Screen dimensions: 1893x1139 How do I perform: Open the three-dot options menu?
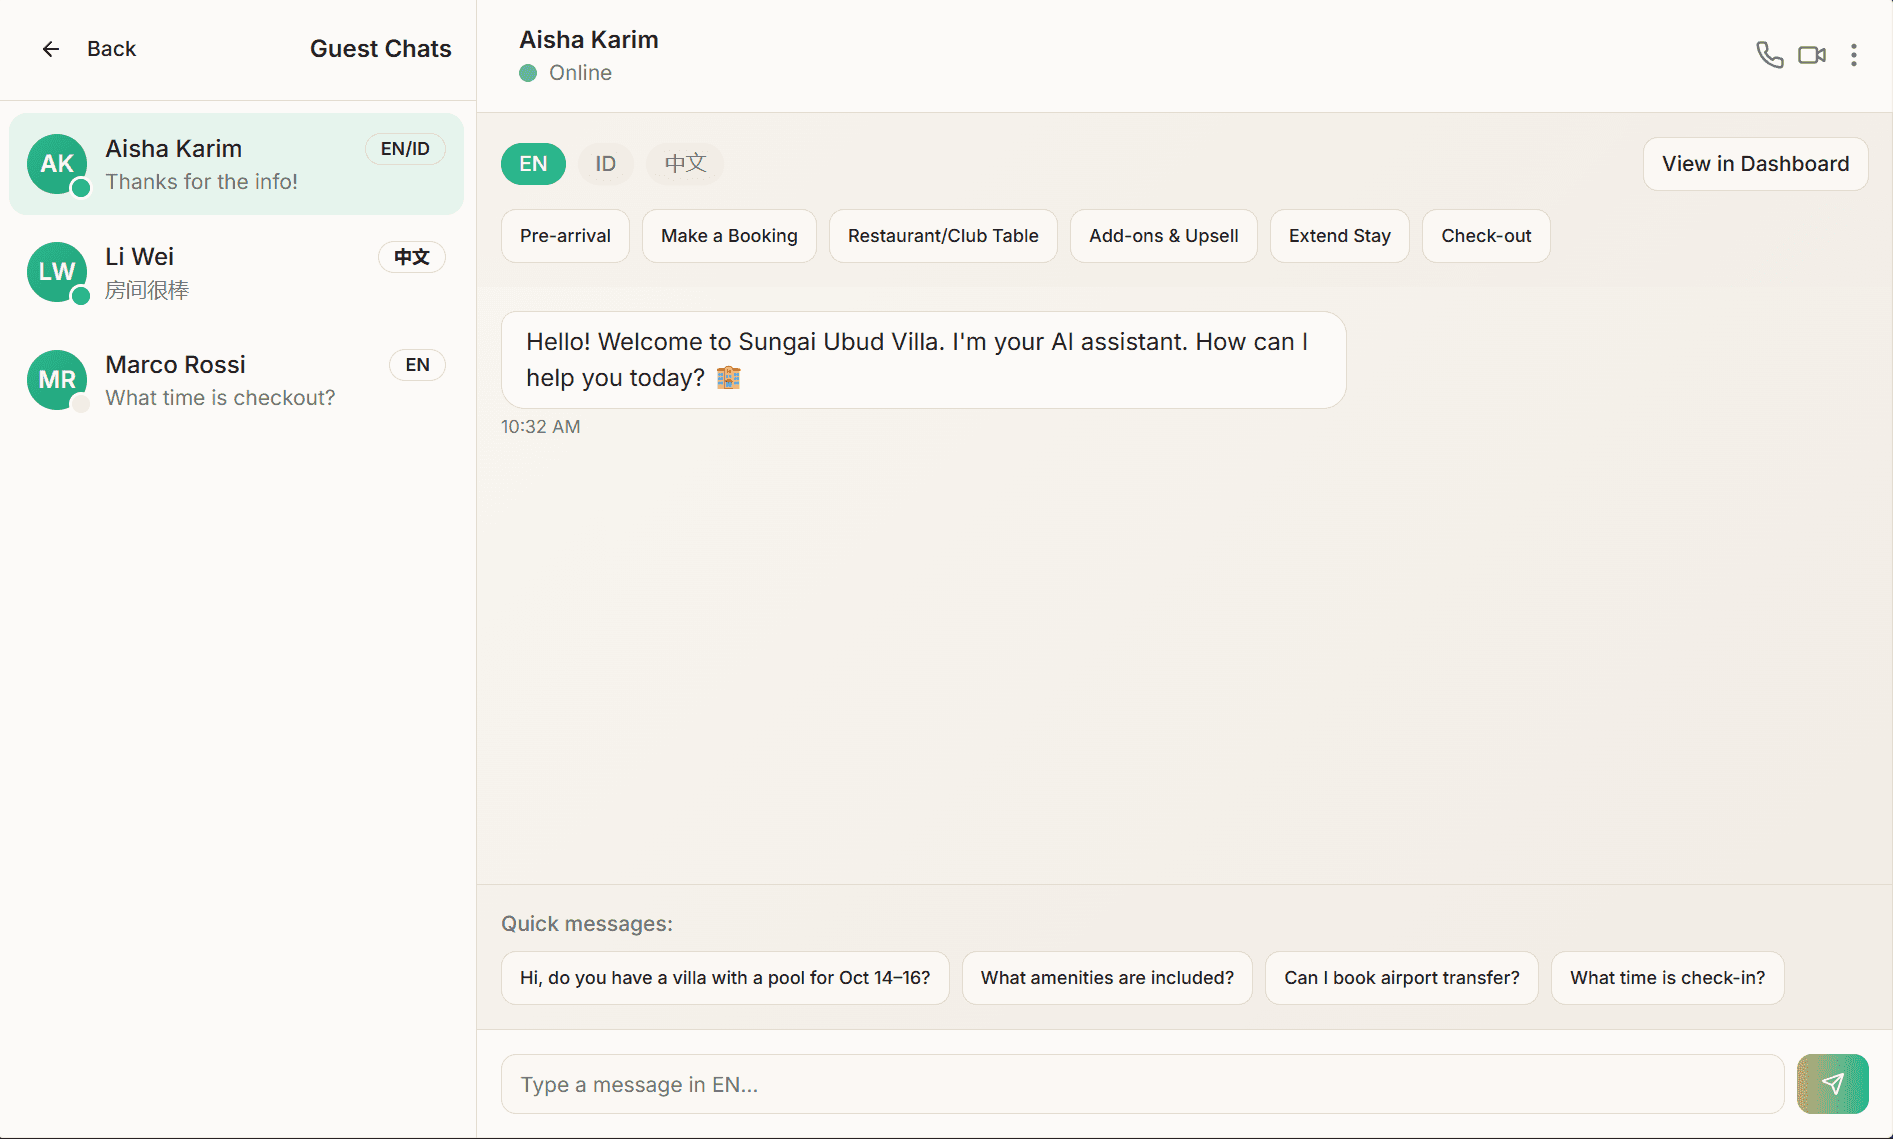(x=1854, y=55)
